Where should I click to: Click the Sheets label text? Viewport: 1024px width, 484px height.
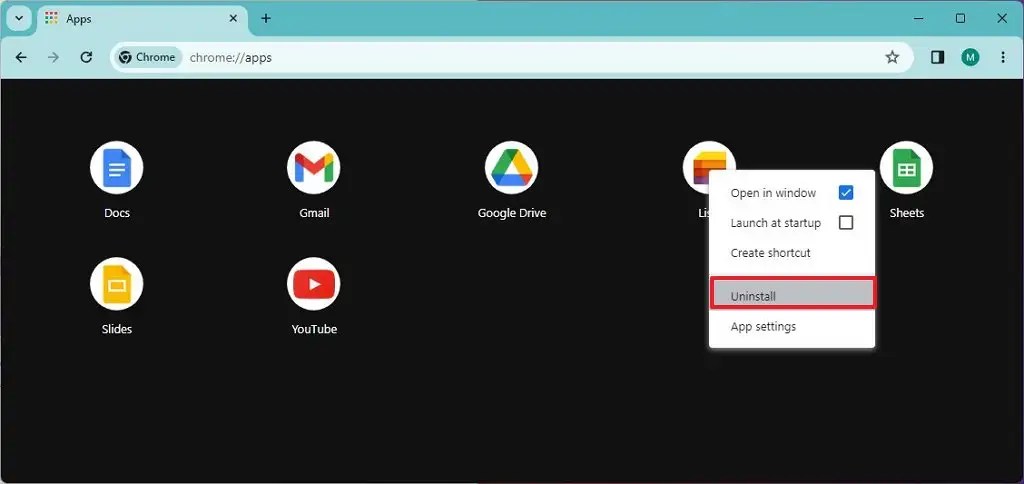(906, 213)
